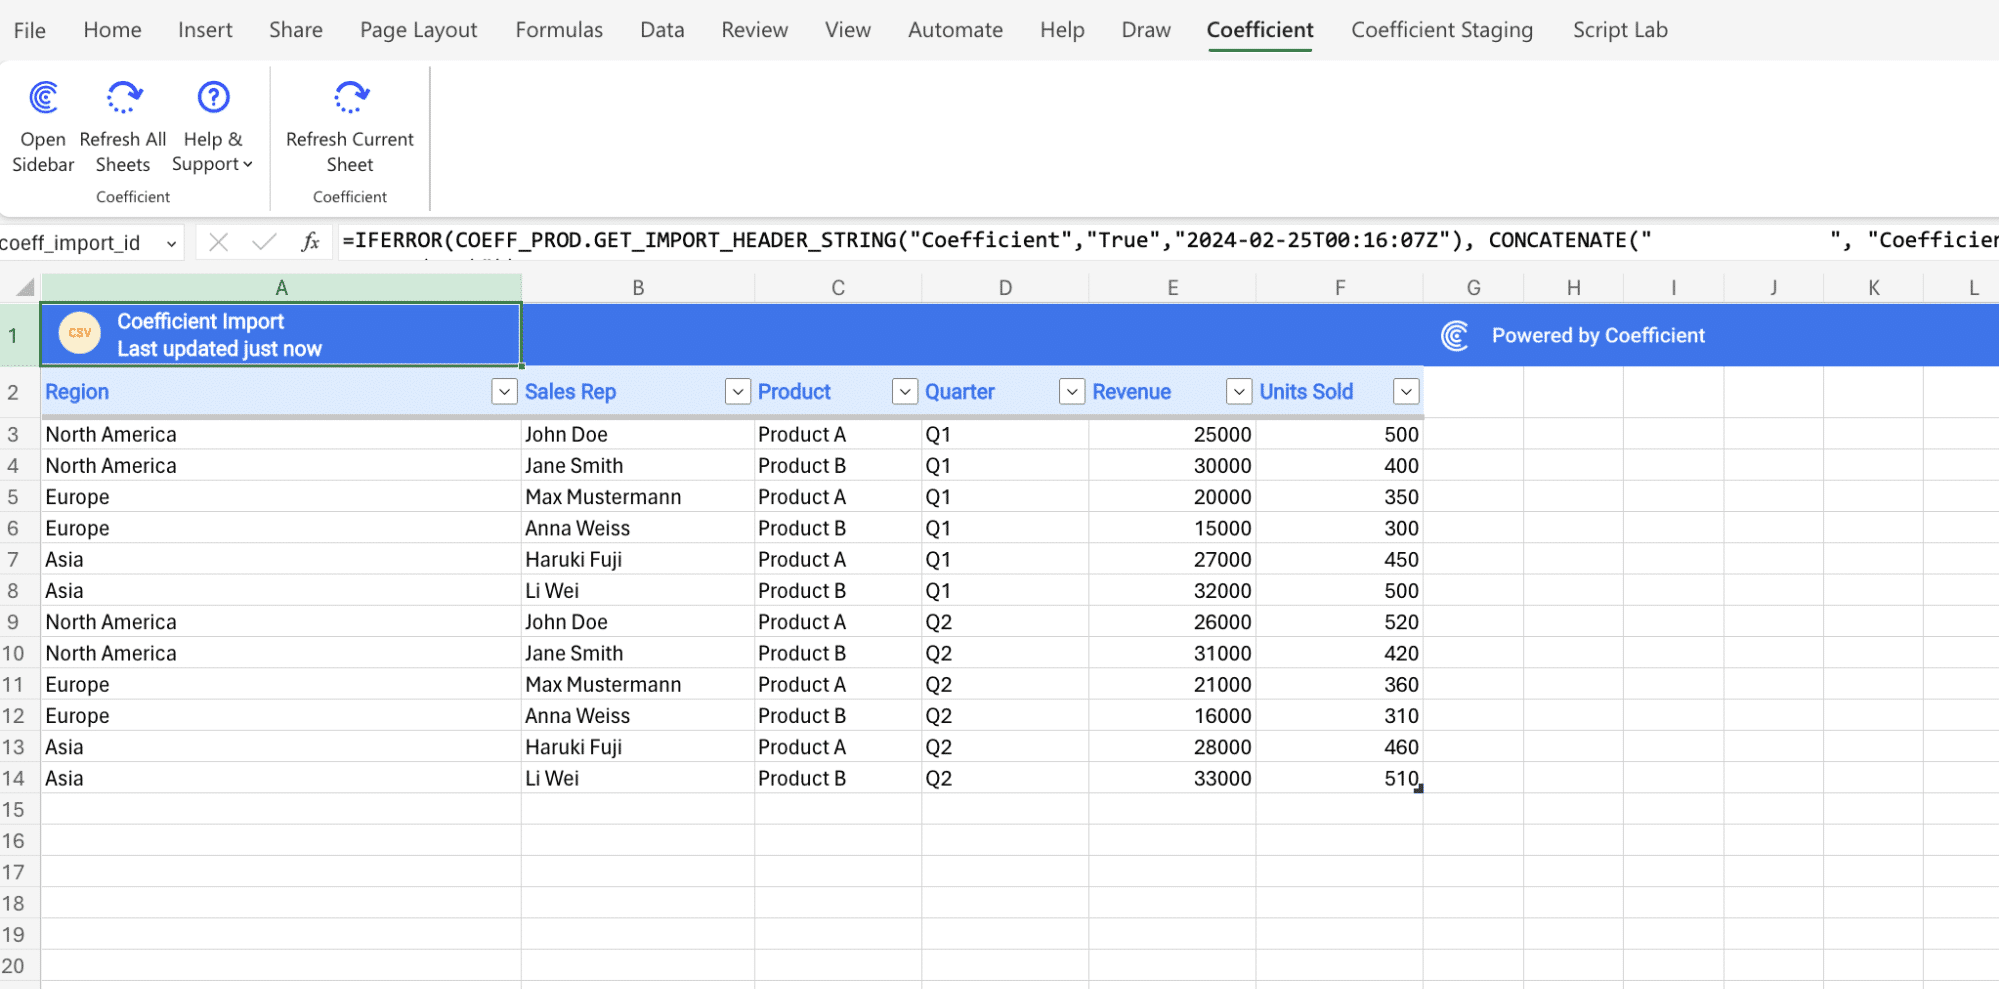
Task: Select the Coefficient Import header cell
Action: pyautogui.click(x=281, y=335)
